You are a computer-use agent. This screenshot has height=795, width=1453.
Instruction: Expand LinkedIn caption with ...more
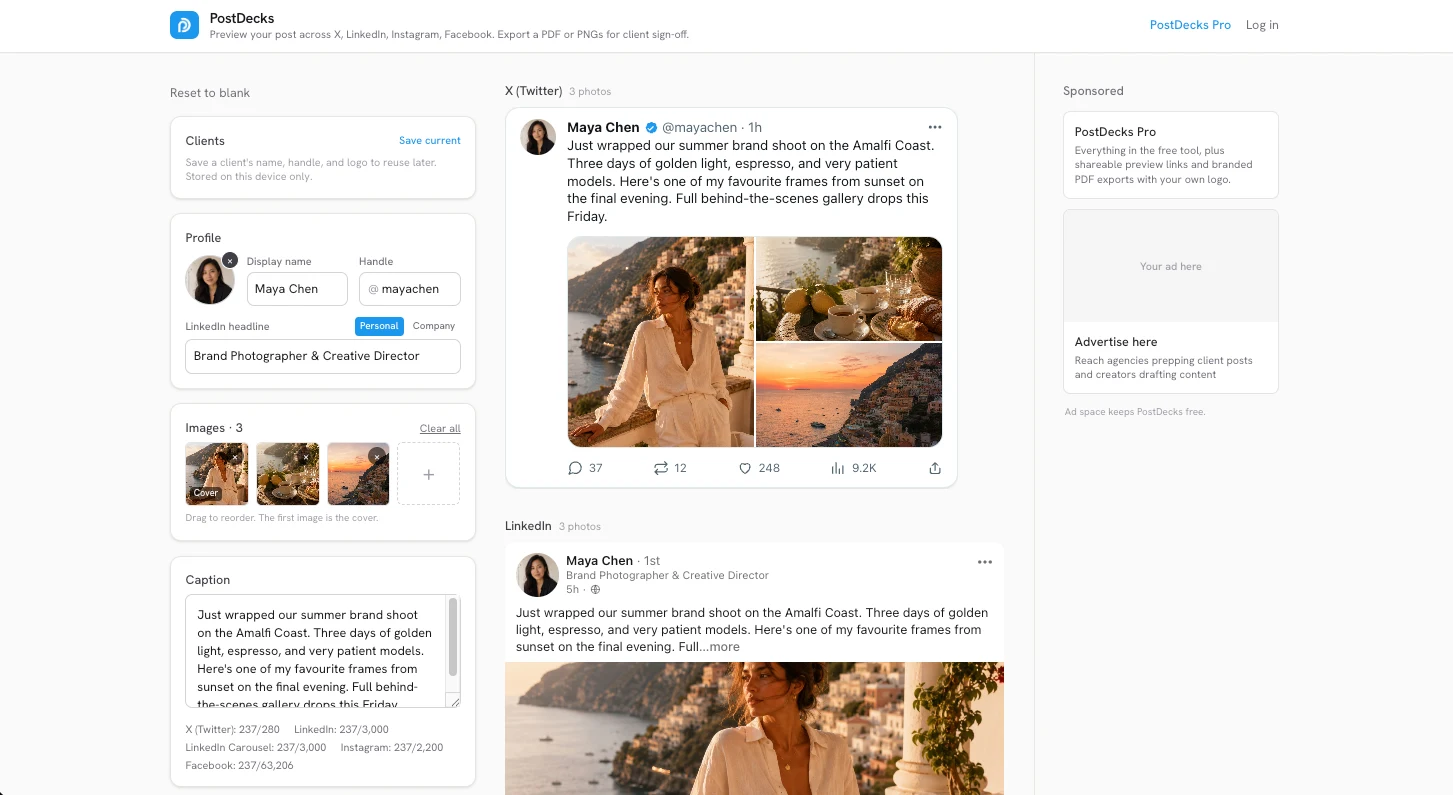pos(720,647)
